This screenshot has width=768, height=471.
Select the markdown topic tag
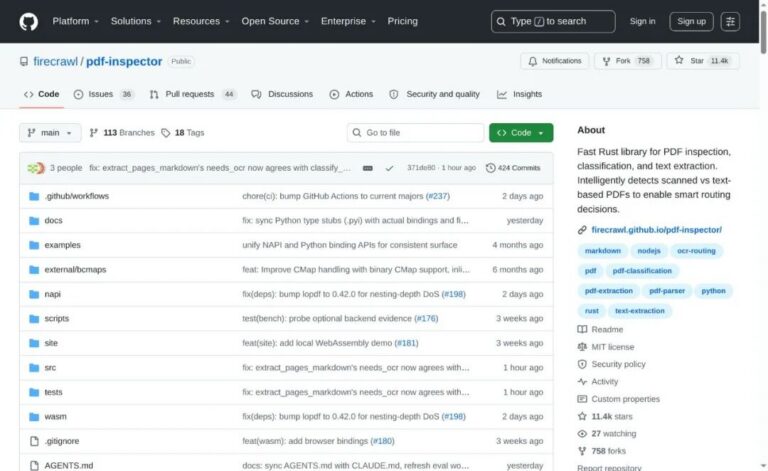pyautogui.click(x=602, y=251)
